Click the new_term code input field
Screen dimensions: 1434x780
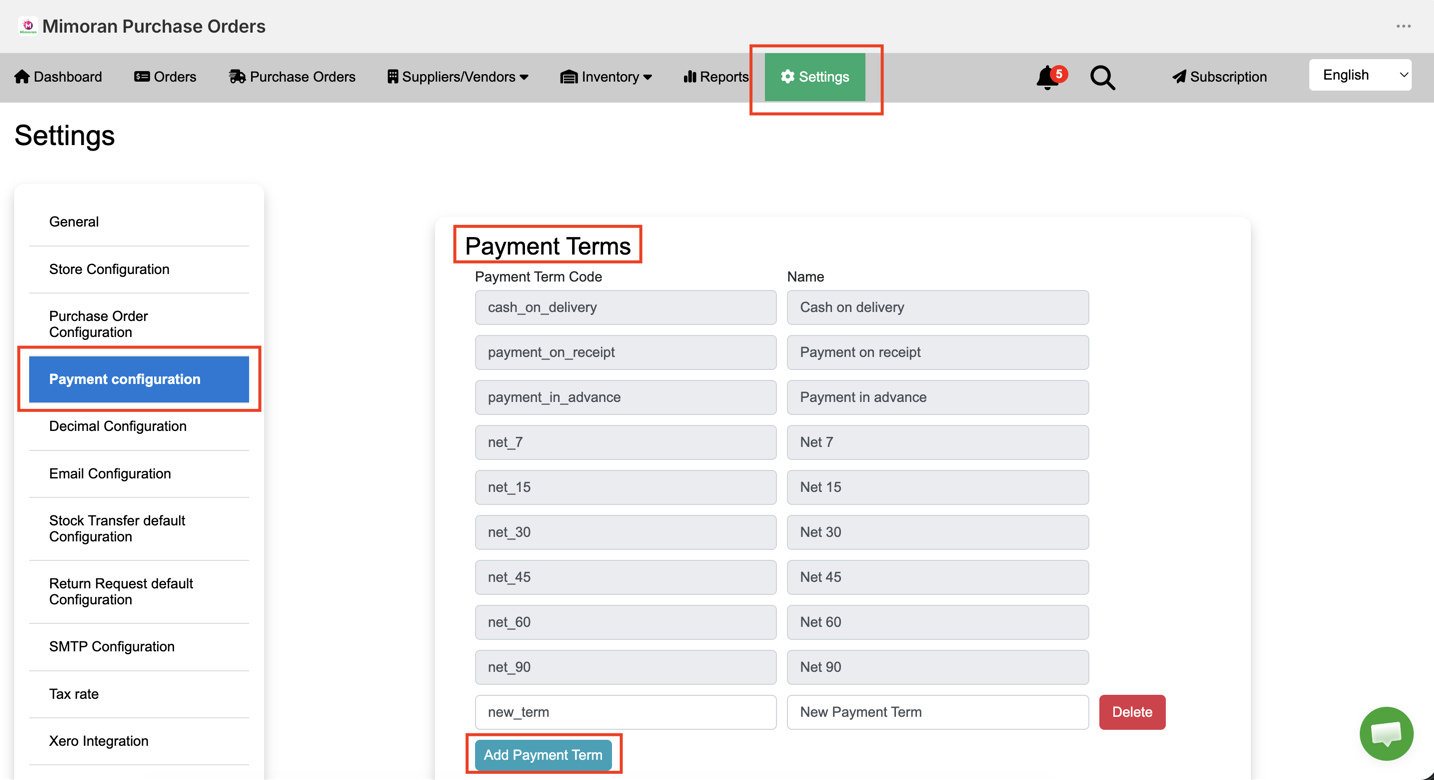coord(626,712)
